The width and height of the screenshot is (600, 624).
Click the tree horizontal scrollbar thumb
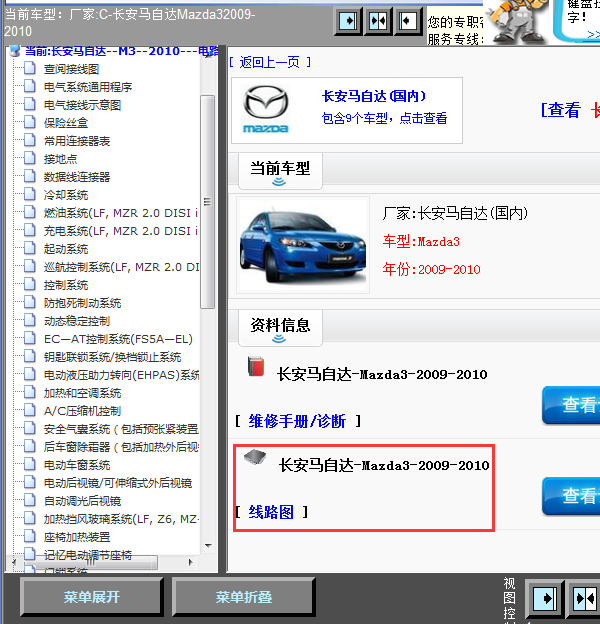[90, 562]
